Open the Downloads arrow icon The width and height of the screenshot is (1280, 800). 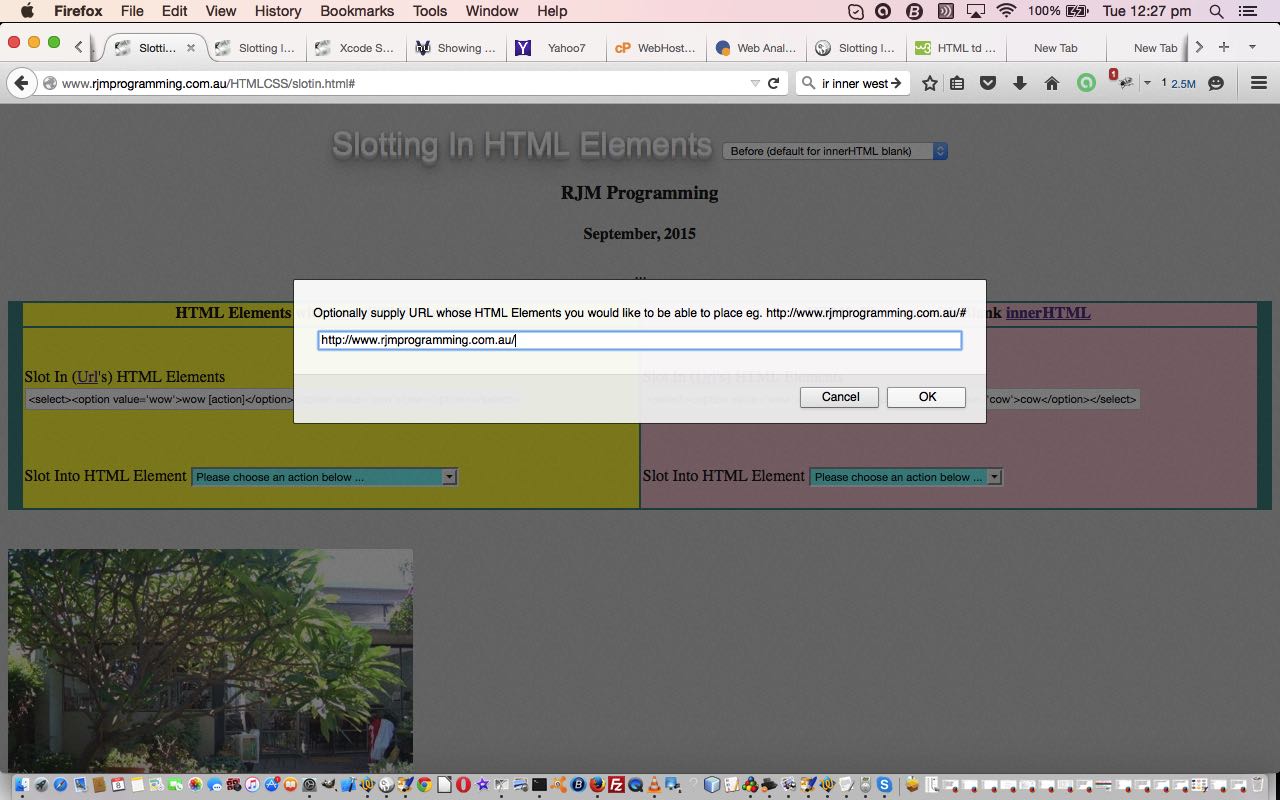(x=1020, y=84)
